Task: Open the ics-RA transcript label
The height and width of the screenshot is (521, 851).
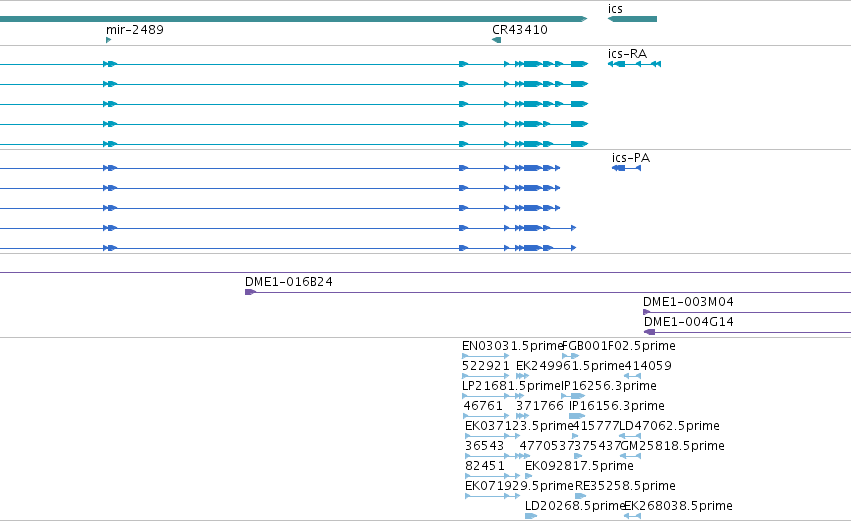Action: [627, 53]
